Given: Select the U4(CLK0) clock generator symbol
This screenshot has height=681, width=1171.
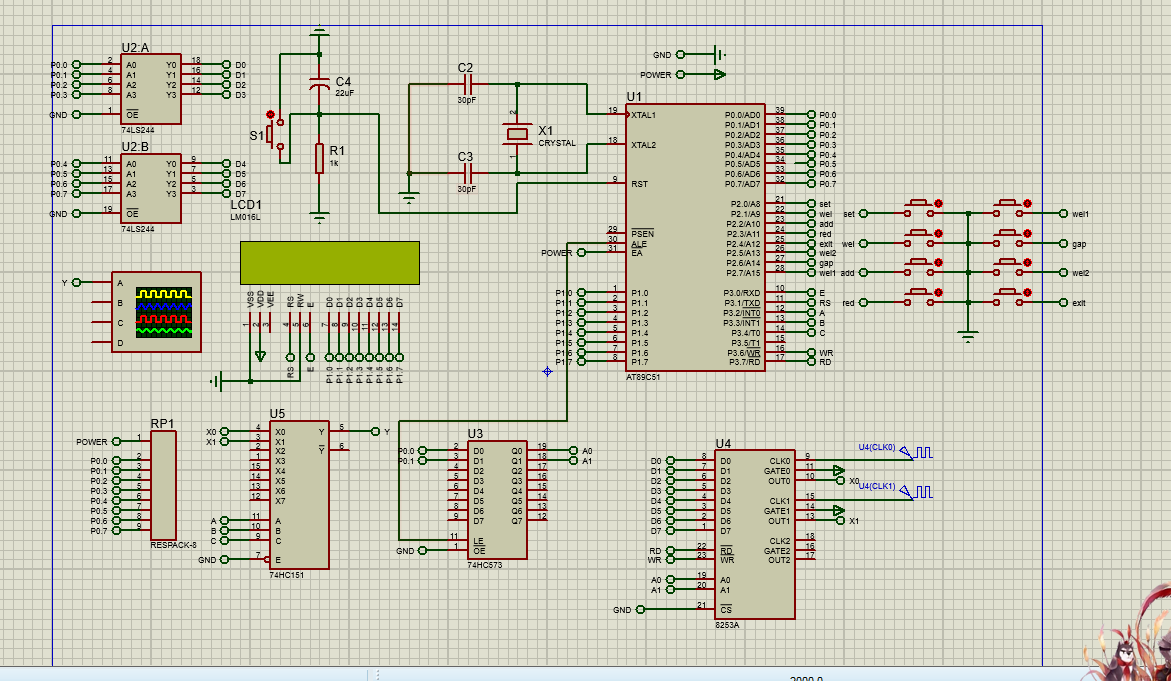Looking at the screenshot, I should pyautogui.click(x=915, y=453).
